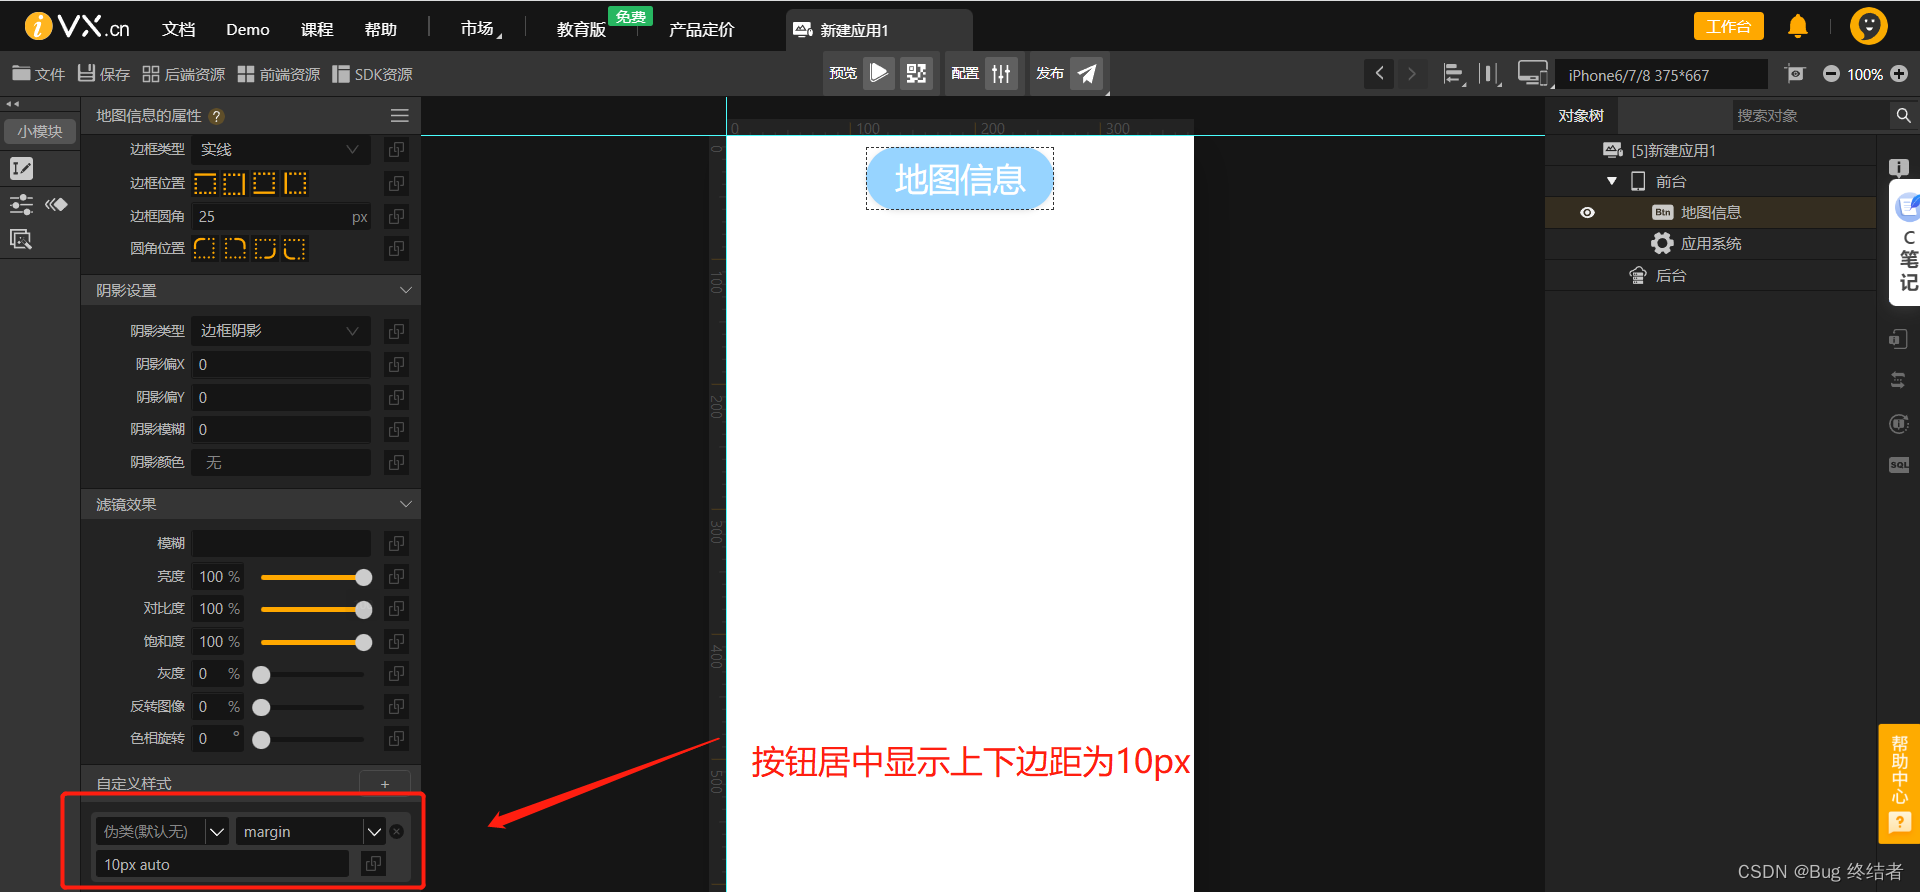The width and height of the screenshot is (1920, 892).
Task: Open the 课程 menu item
Action: 317,29
